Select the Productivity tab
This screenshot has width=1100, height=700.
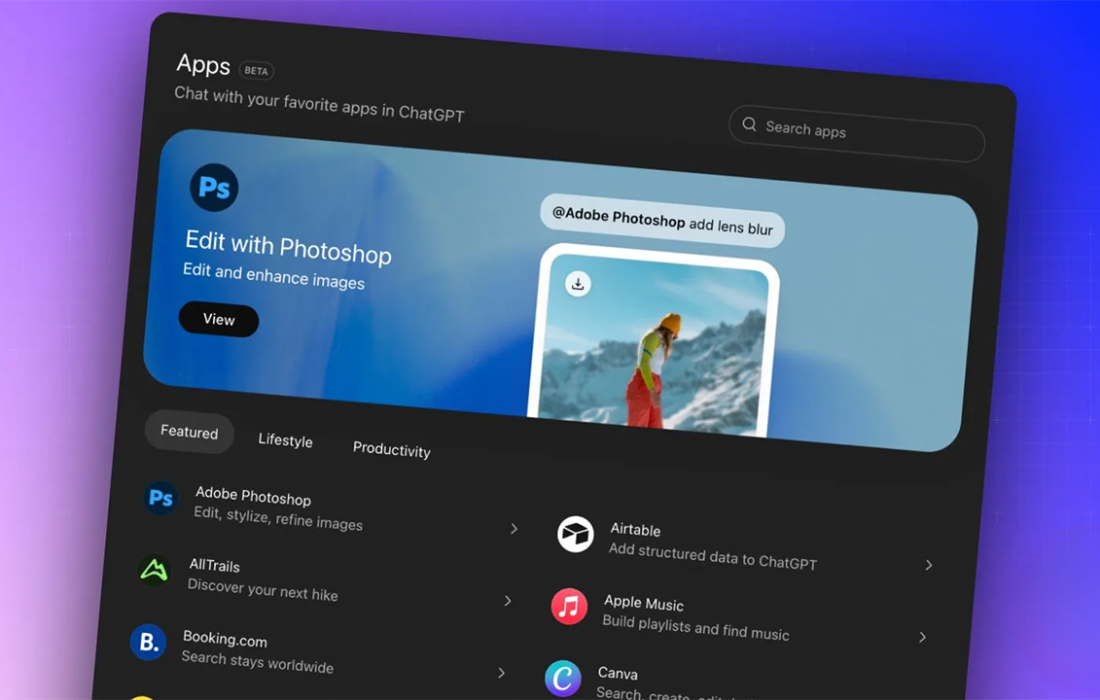391,449
